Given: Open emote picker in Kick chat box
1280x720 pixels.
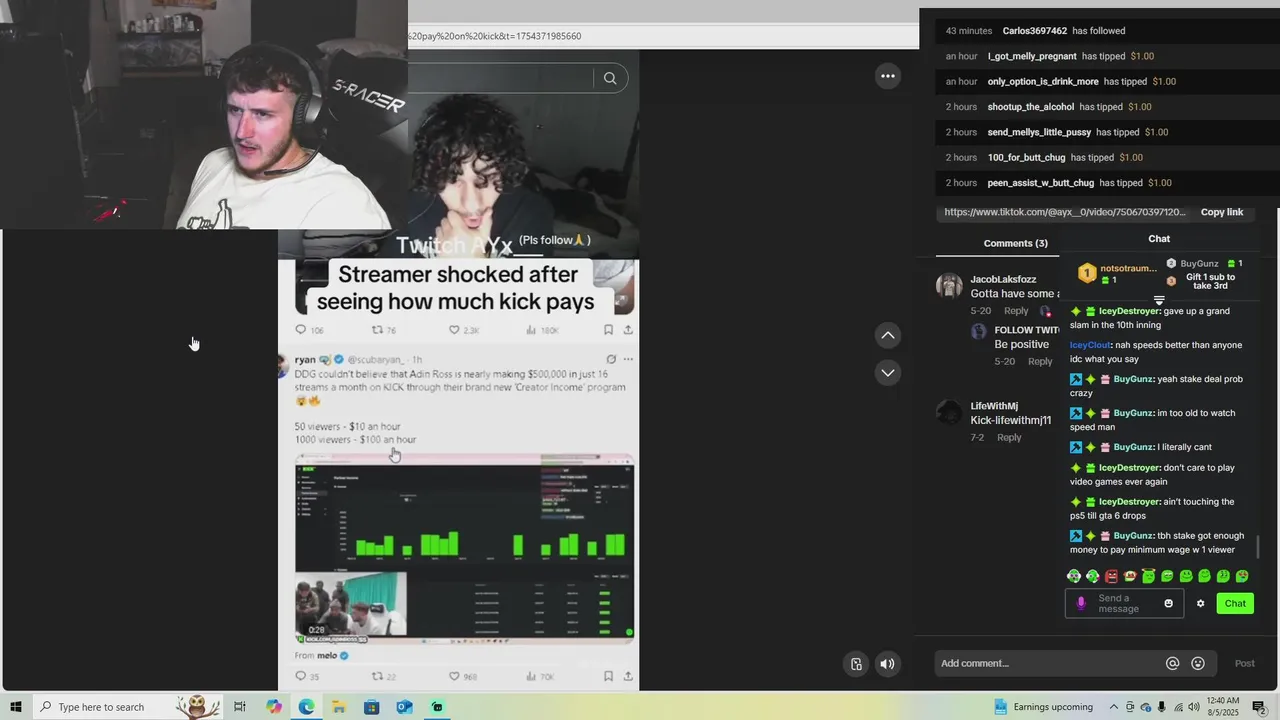Looking at the screenshot, I should click(1168, 603).
